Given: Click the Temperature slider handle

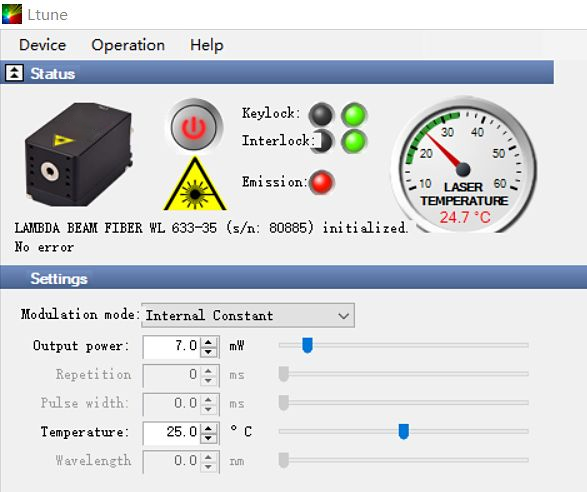Looking at the screenshot, I should pos(404,431).
